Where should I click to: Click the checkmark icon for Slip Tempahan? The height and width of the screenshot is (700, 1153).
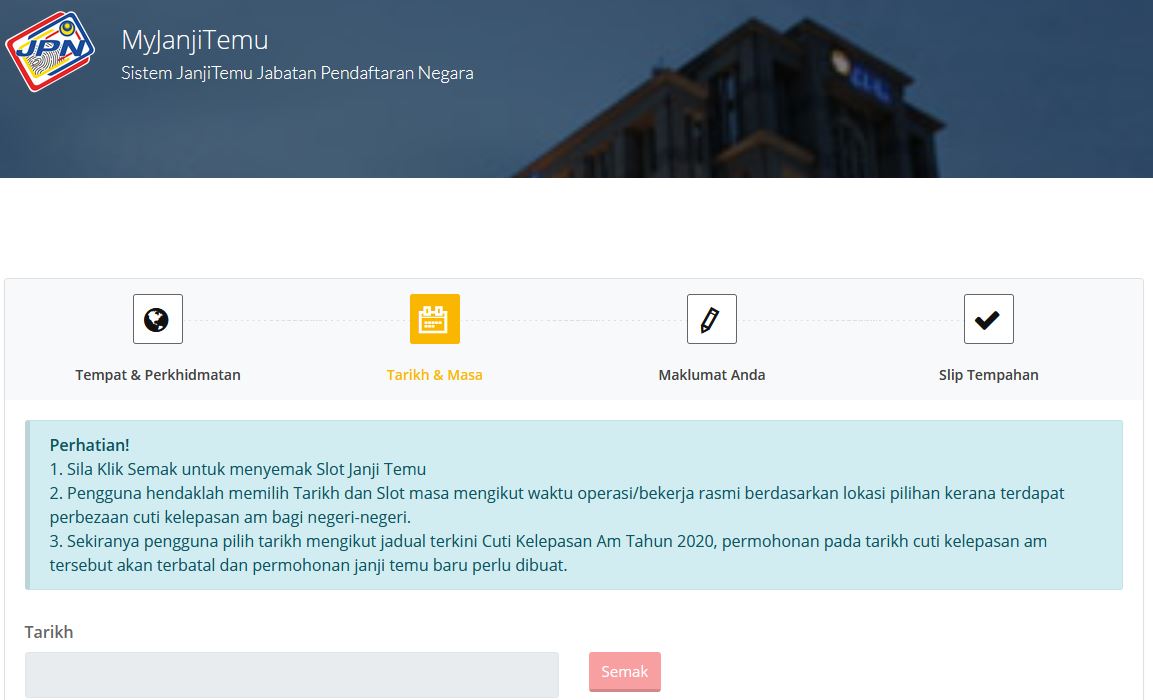click(988, 319)
